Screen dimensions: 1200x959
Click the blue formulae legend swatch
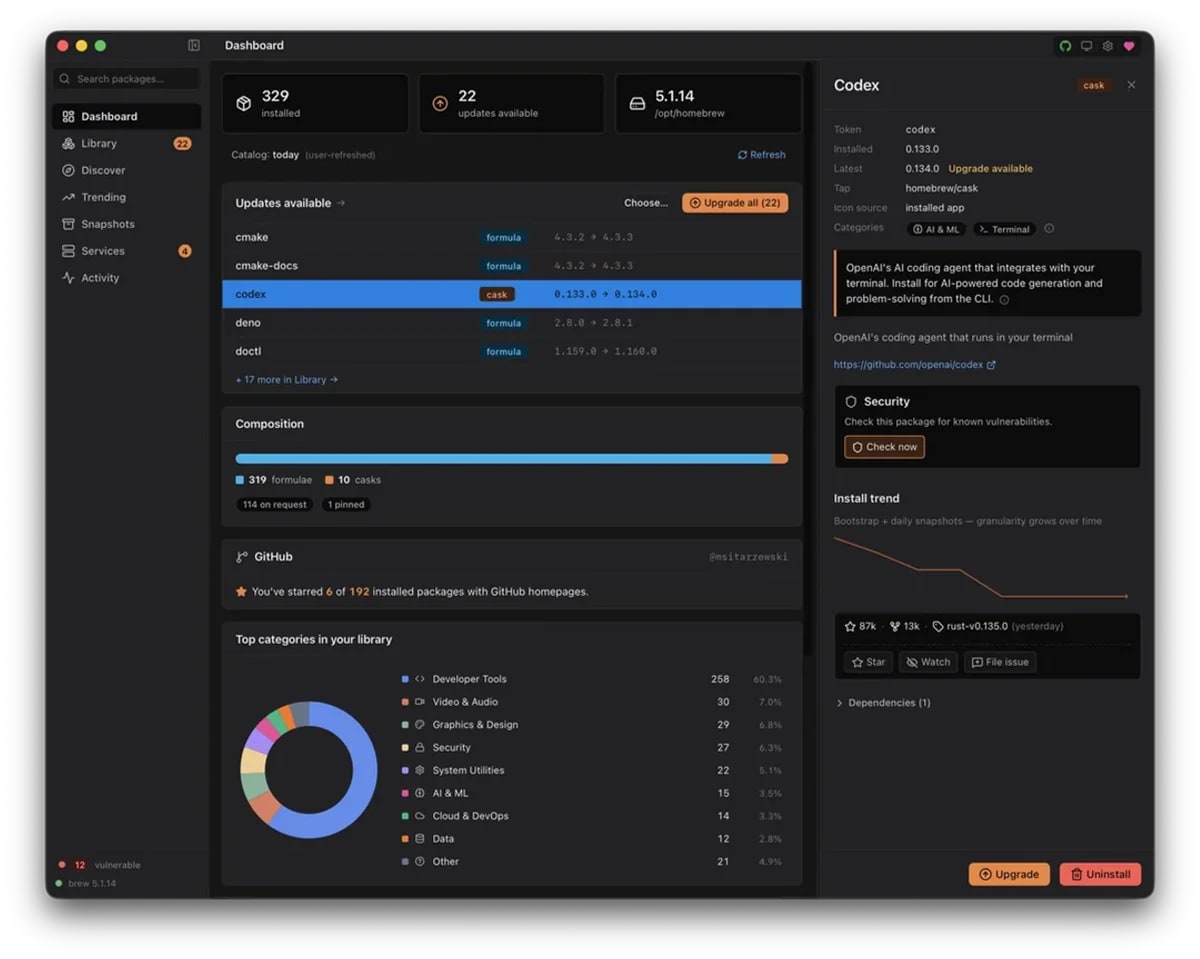tap(240, 480)
